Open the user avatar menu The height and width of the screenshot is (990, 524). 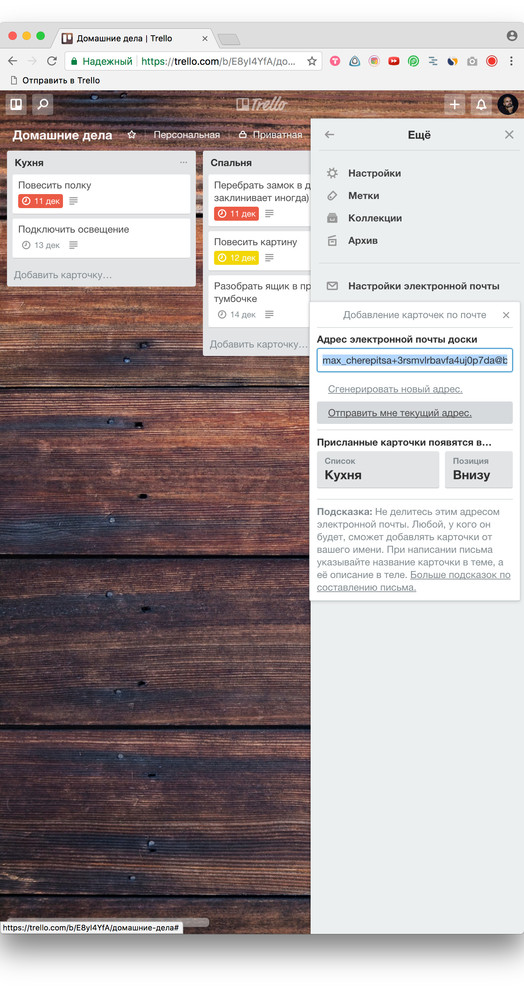click(x=508, y=104)
